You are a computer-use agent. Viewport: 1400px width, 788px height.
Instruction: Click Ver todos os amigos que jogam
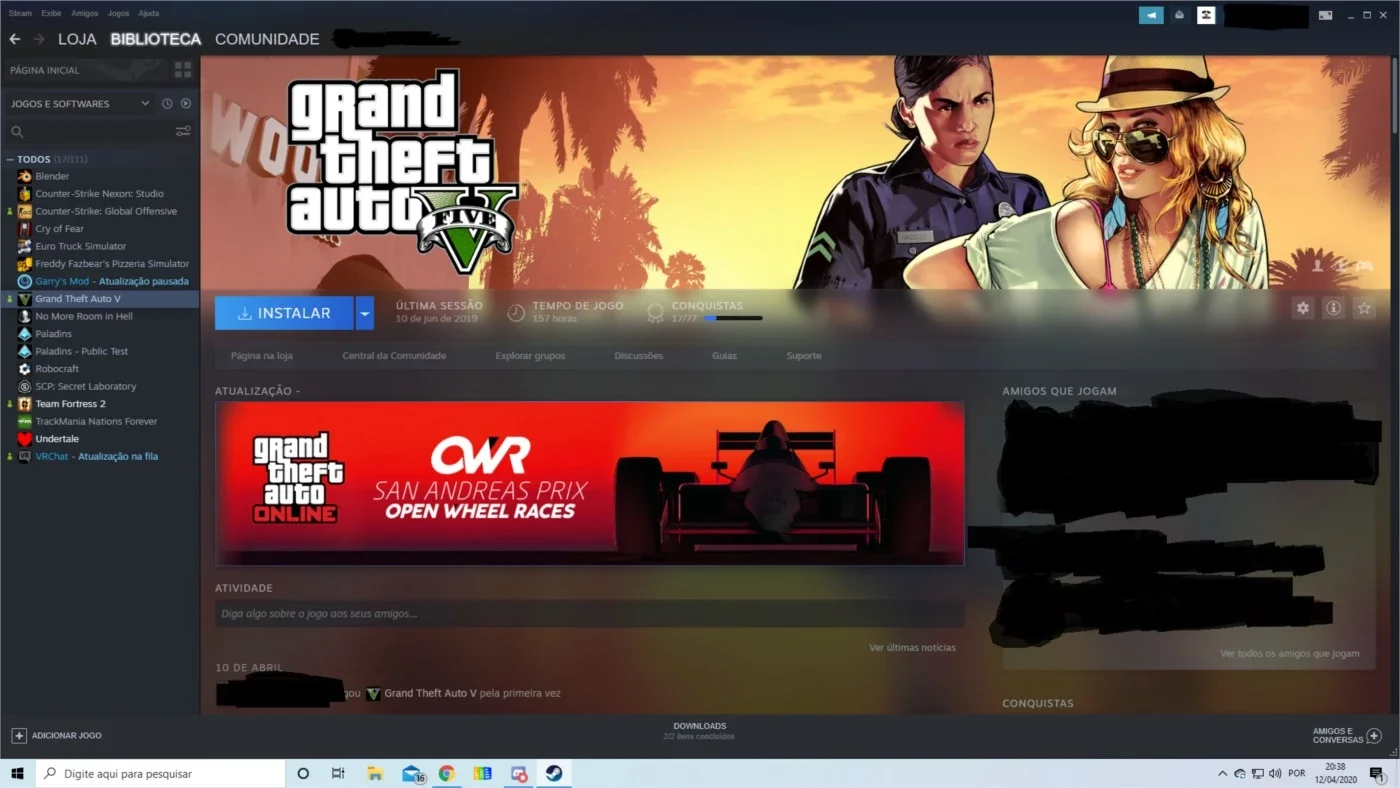click(x=1290, y=653)
